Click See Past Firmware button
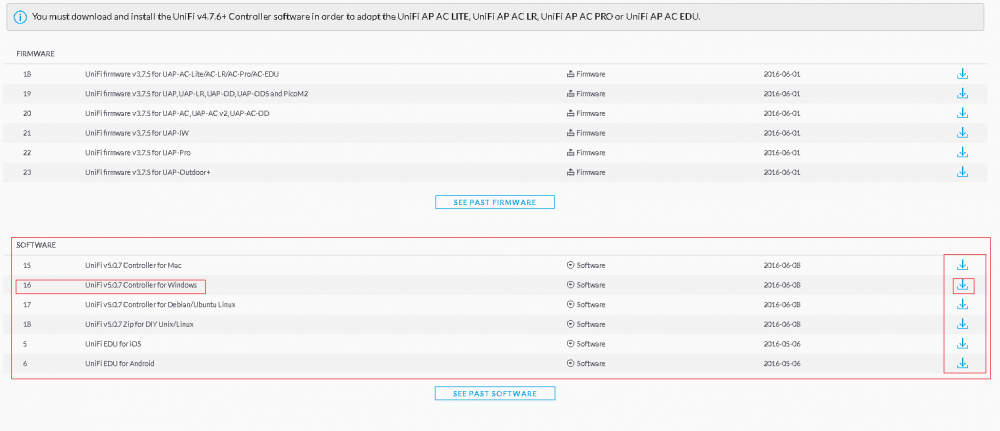 pos(495,202)
